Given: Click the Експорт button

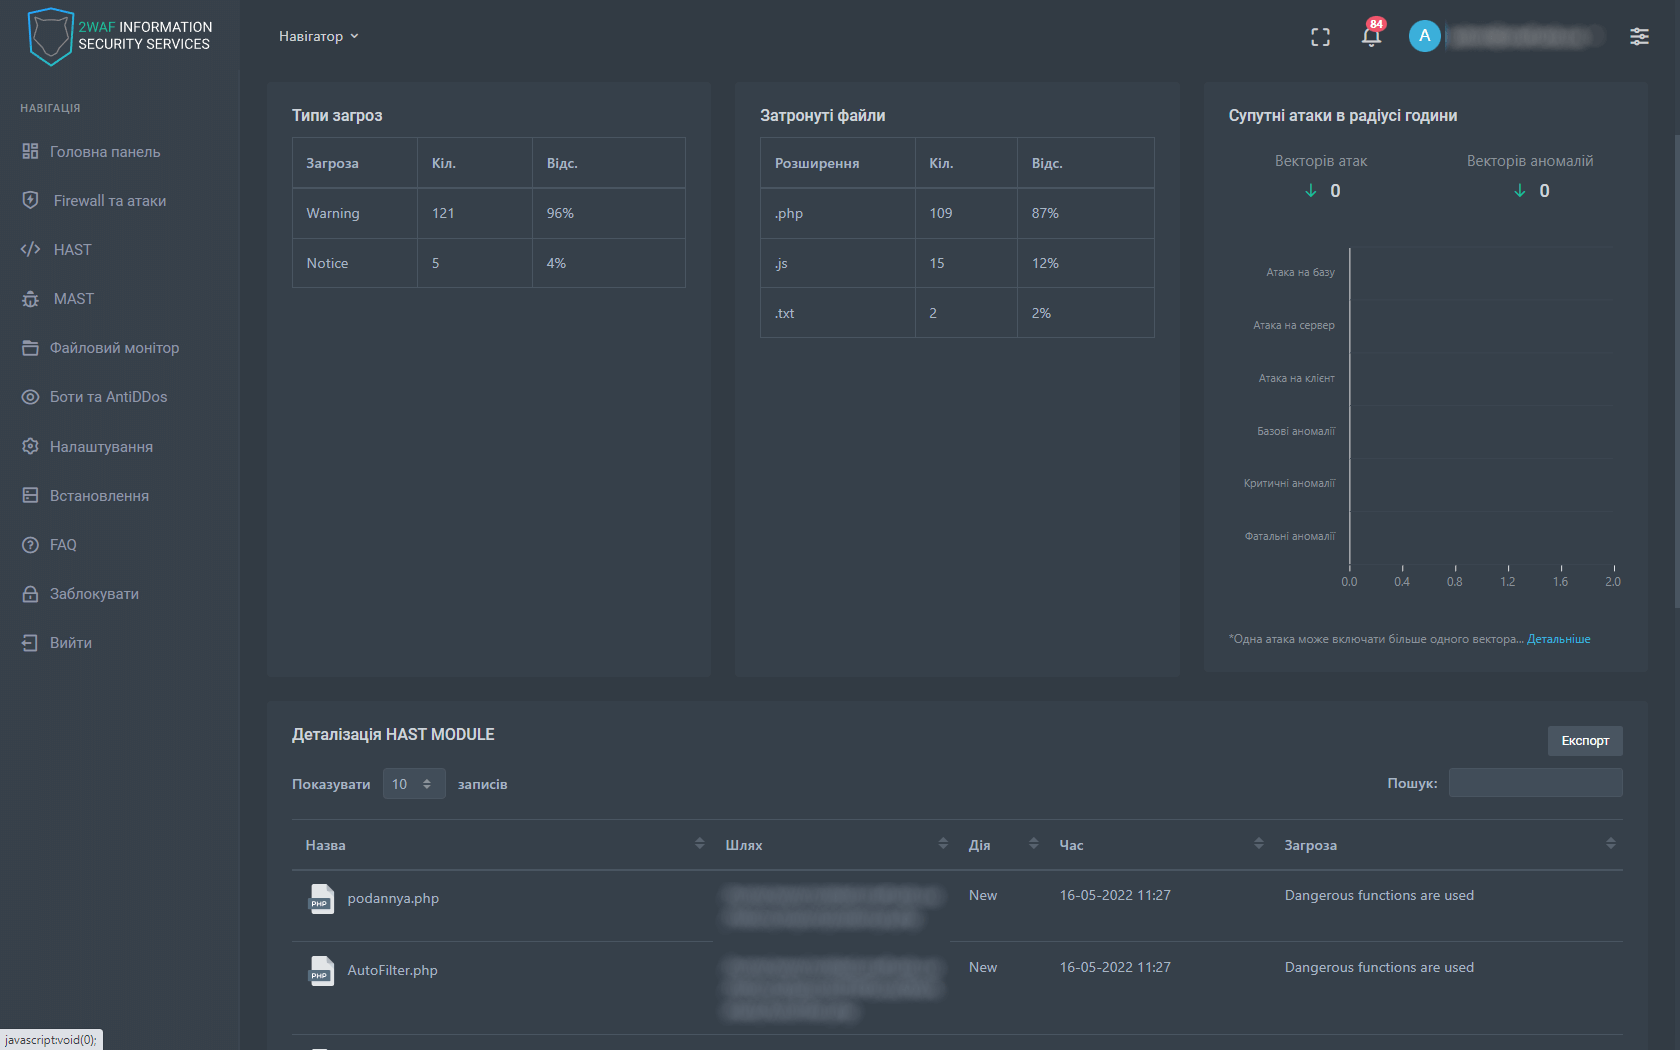Looking at the screenshot, I should click(1585, 741).
